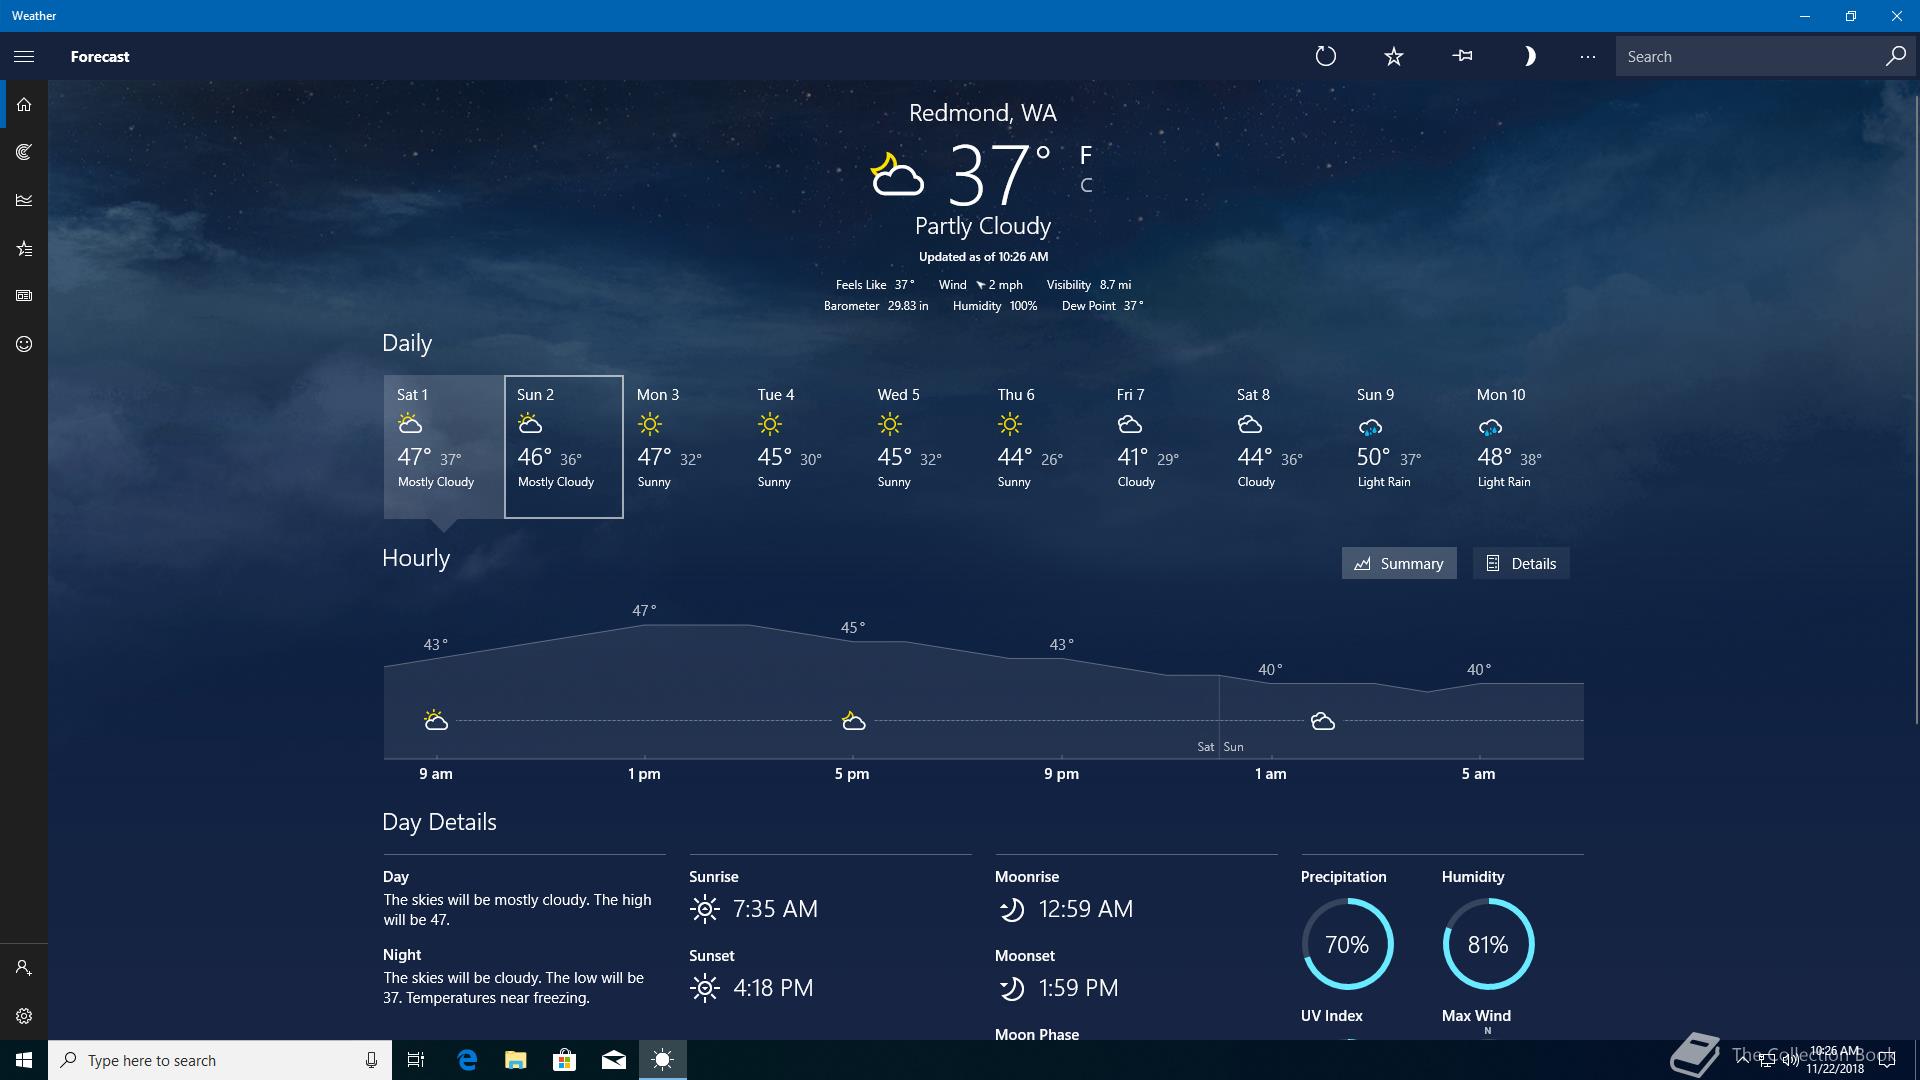Add Redmond to favorites star

(x=1393, y=57)
